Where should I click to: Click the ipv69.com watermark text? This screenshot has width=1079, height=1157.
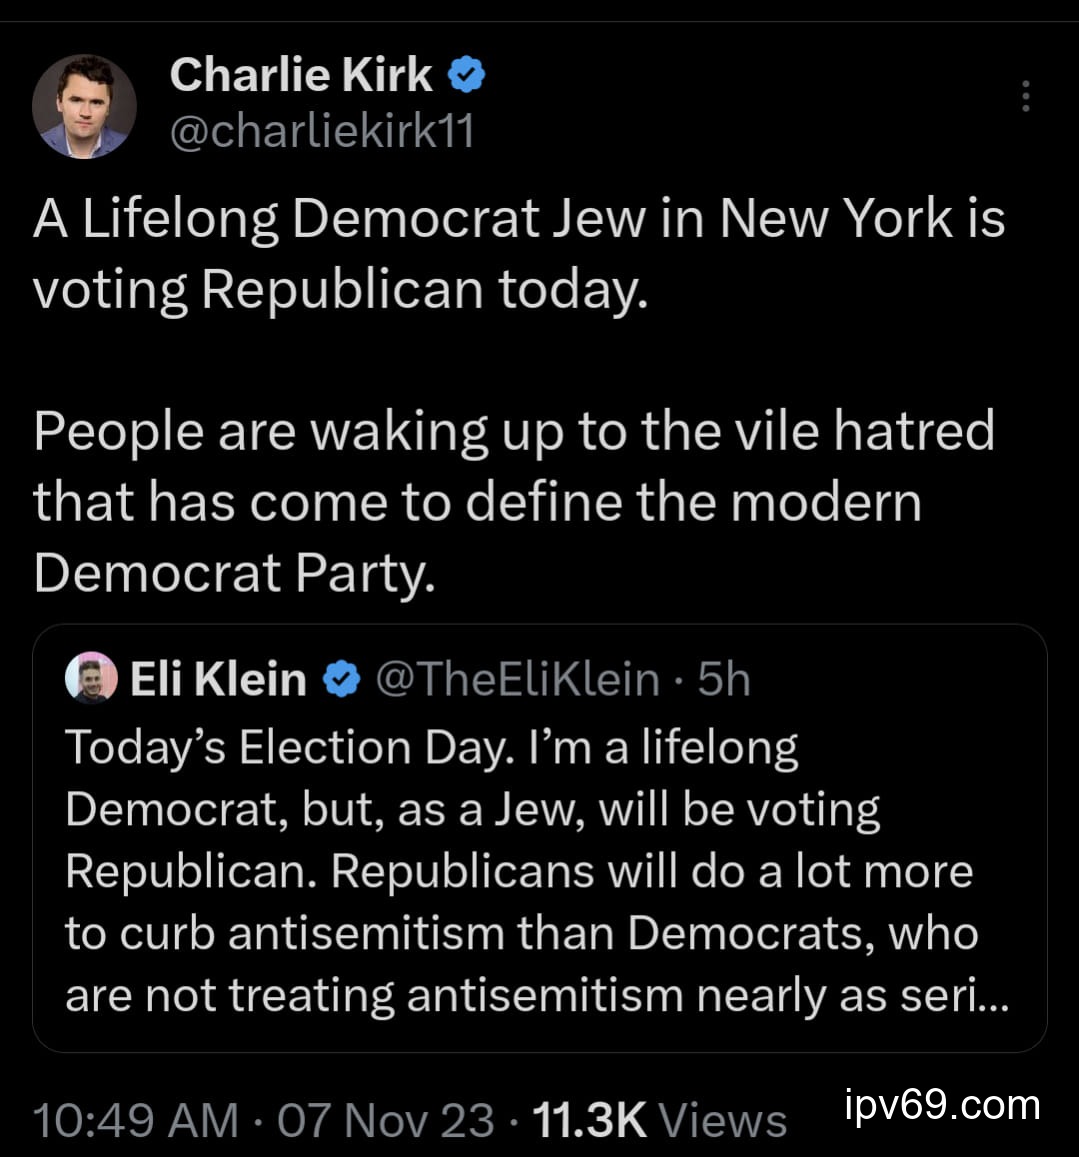[x=942, y=1105]
